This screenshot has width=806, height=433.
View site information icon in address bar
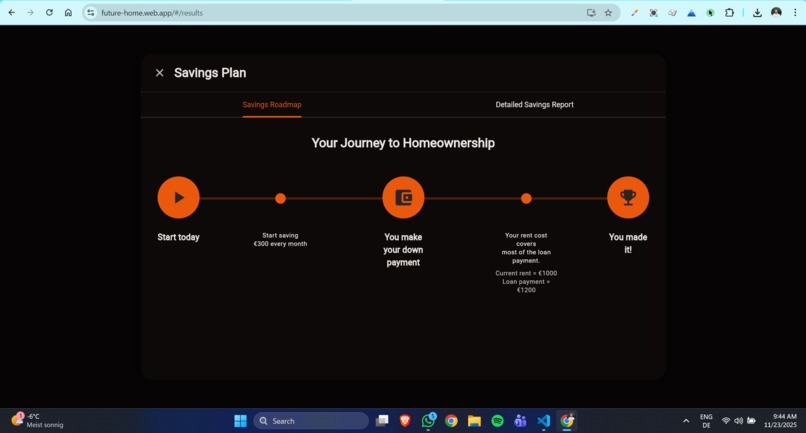pyautogui.click(x=91, y=13)
